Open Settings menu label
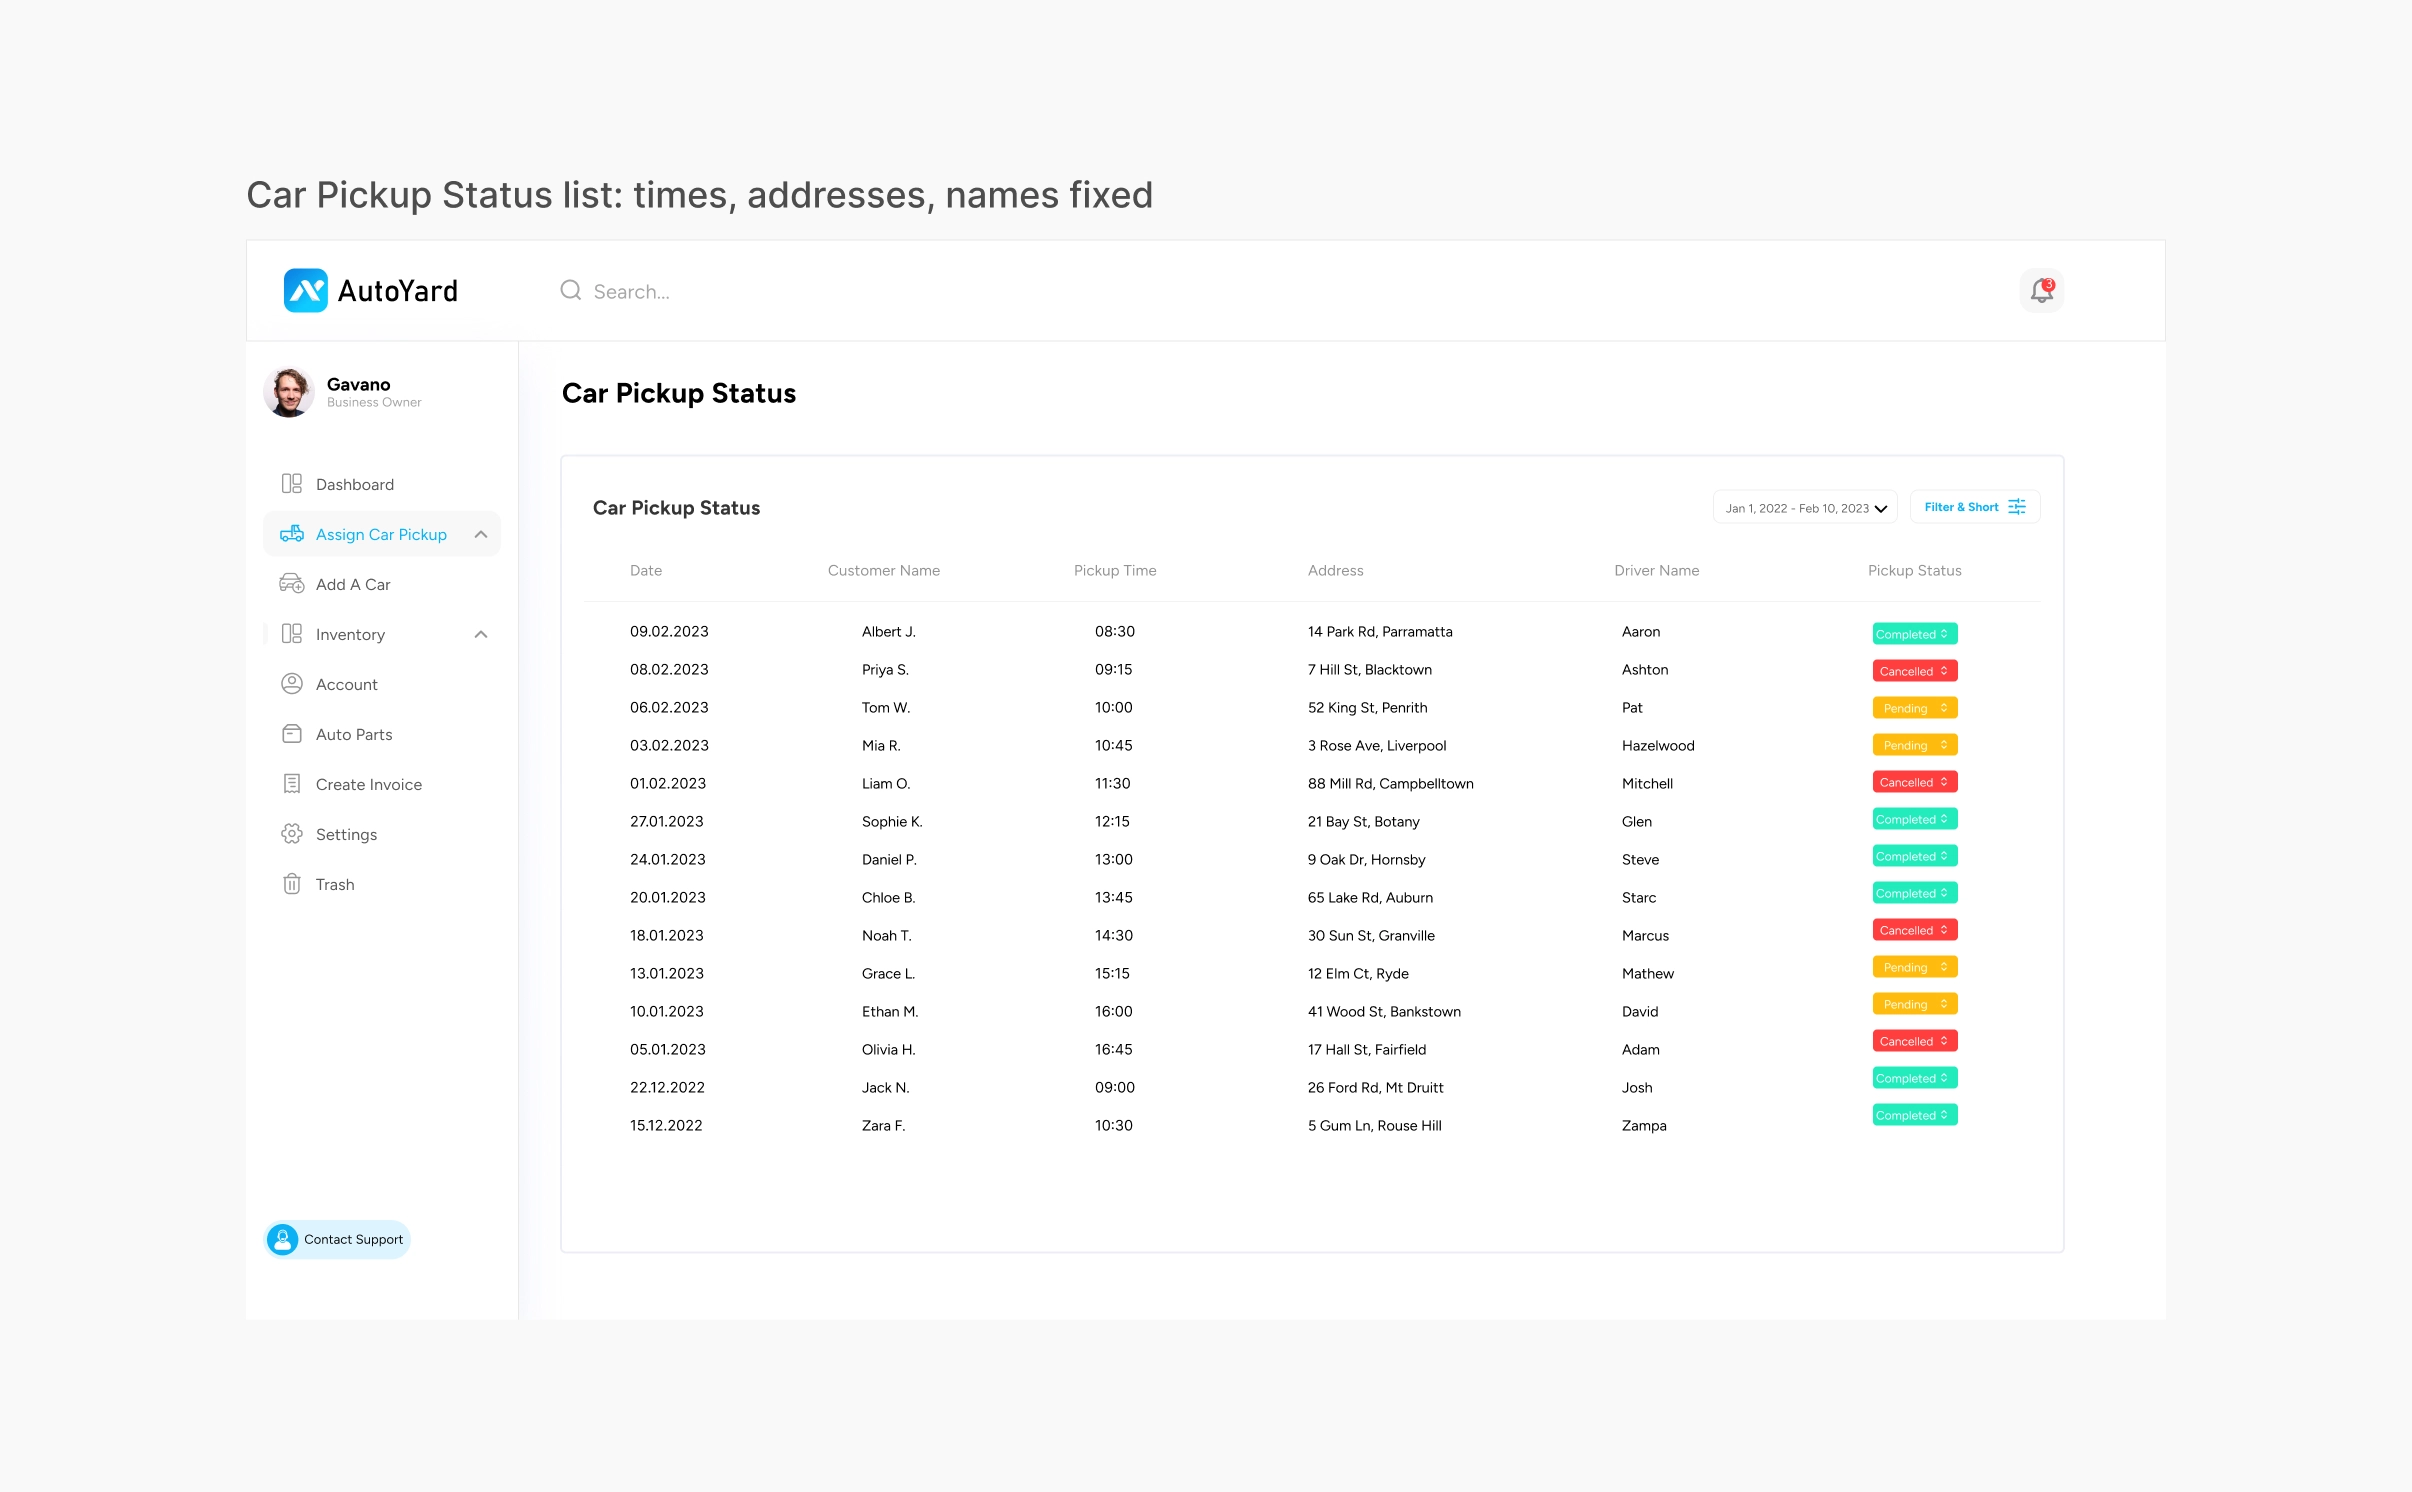2412x1492 pixels. pyautogui.click(x=346, y=834)
